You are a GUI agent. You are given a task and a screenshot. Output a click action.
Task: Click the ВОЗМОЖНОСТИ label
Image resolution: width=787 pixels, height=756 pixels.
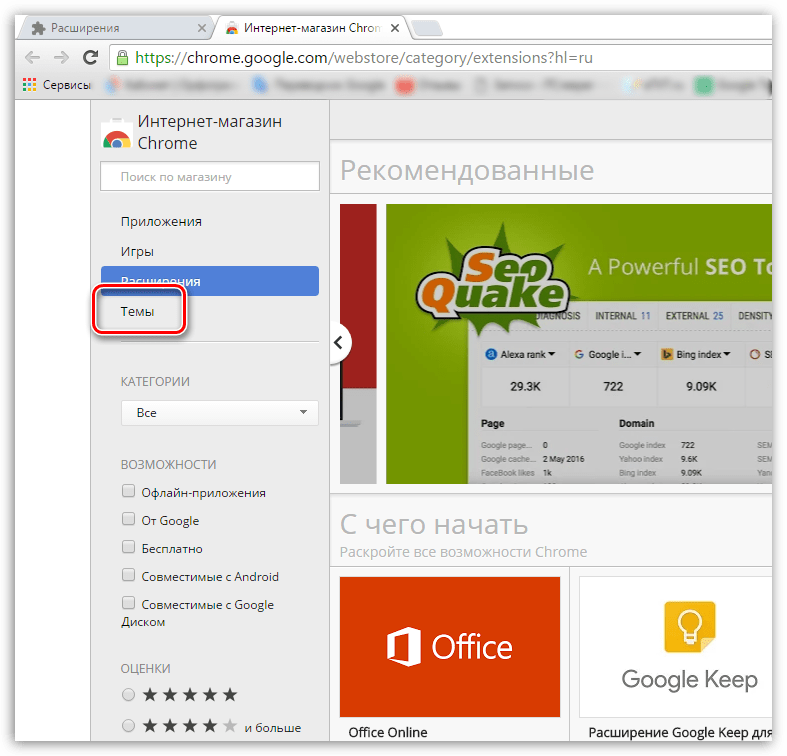tap(168, 465)
